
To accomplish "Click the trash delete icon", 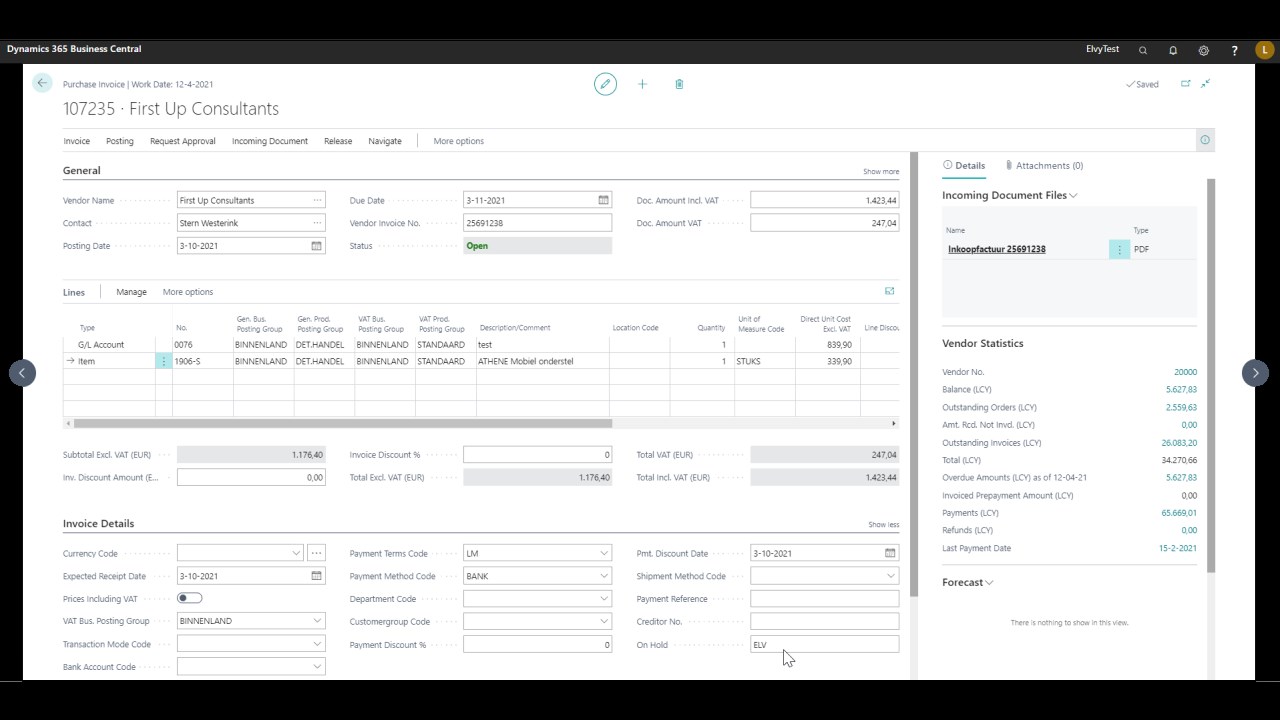I will click(x=679, y=84).
